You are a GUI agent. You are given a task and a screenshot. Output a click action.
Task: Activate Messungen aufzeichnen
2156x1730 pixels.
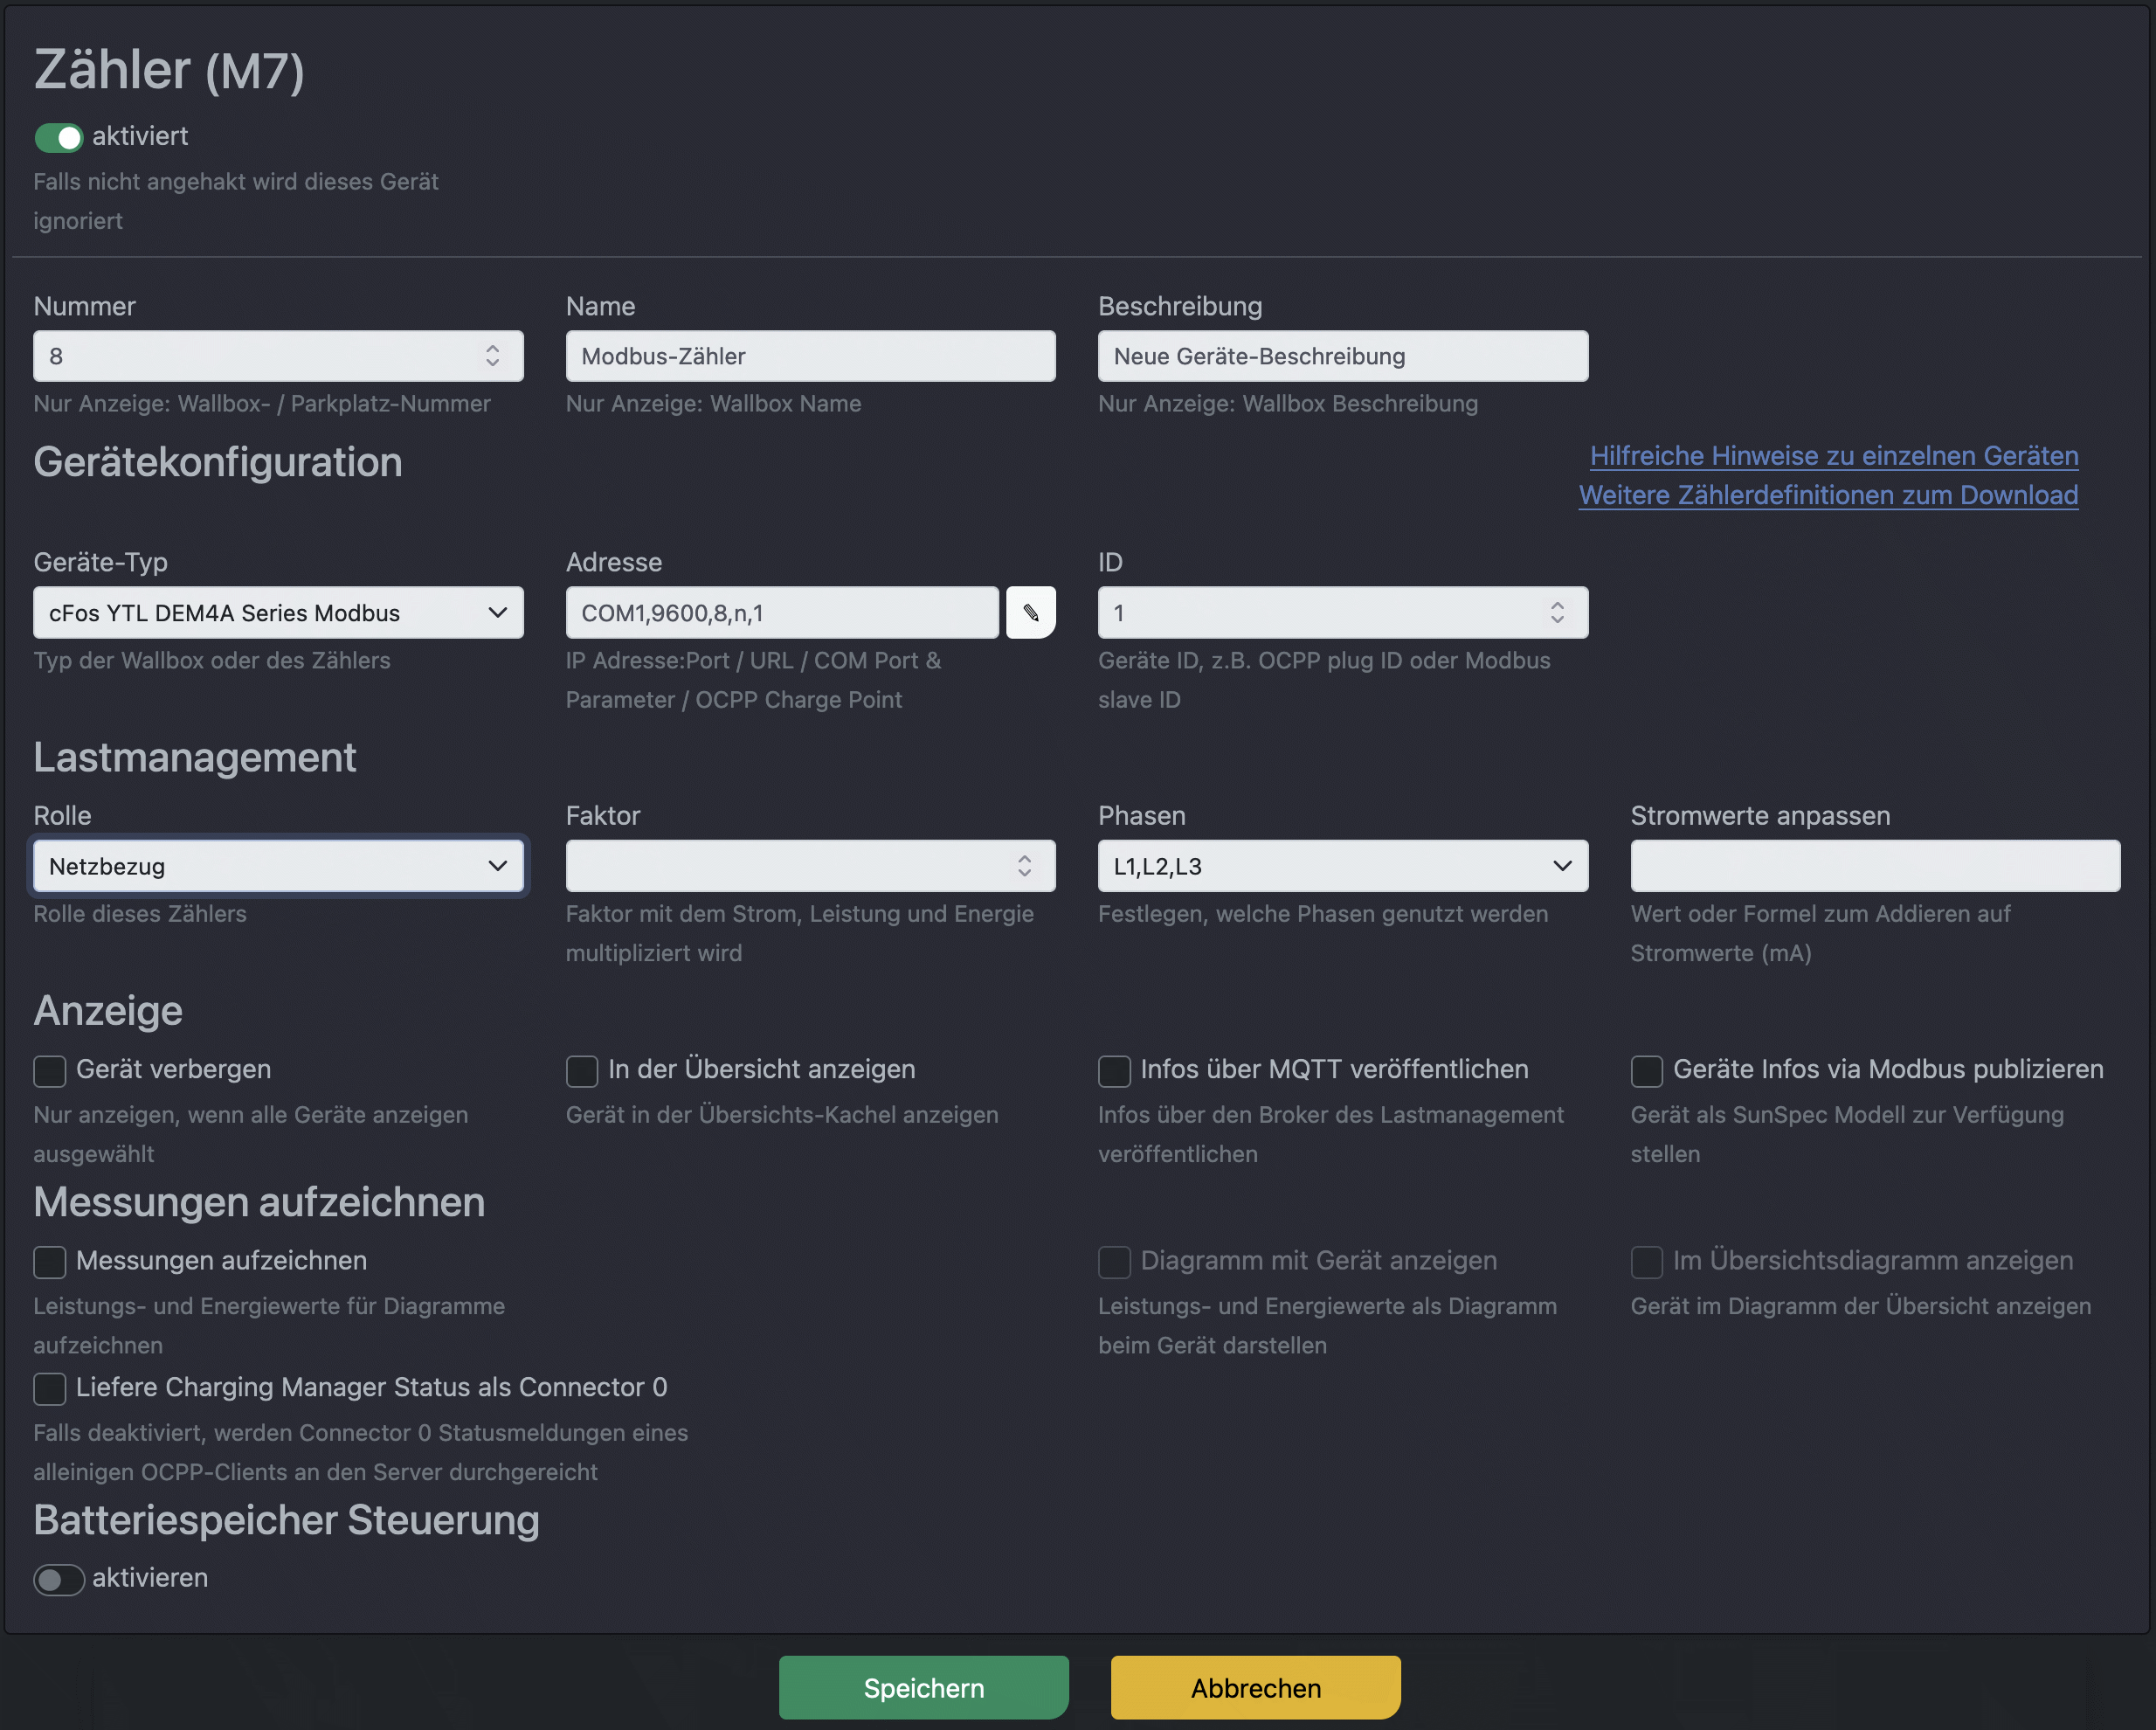pos(49,1262)
